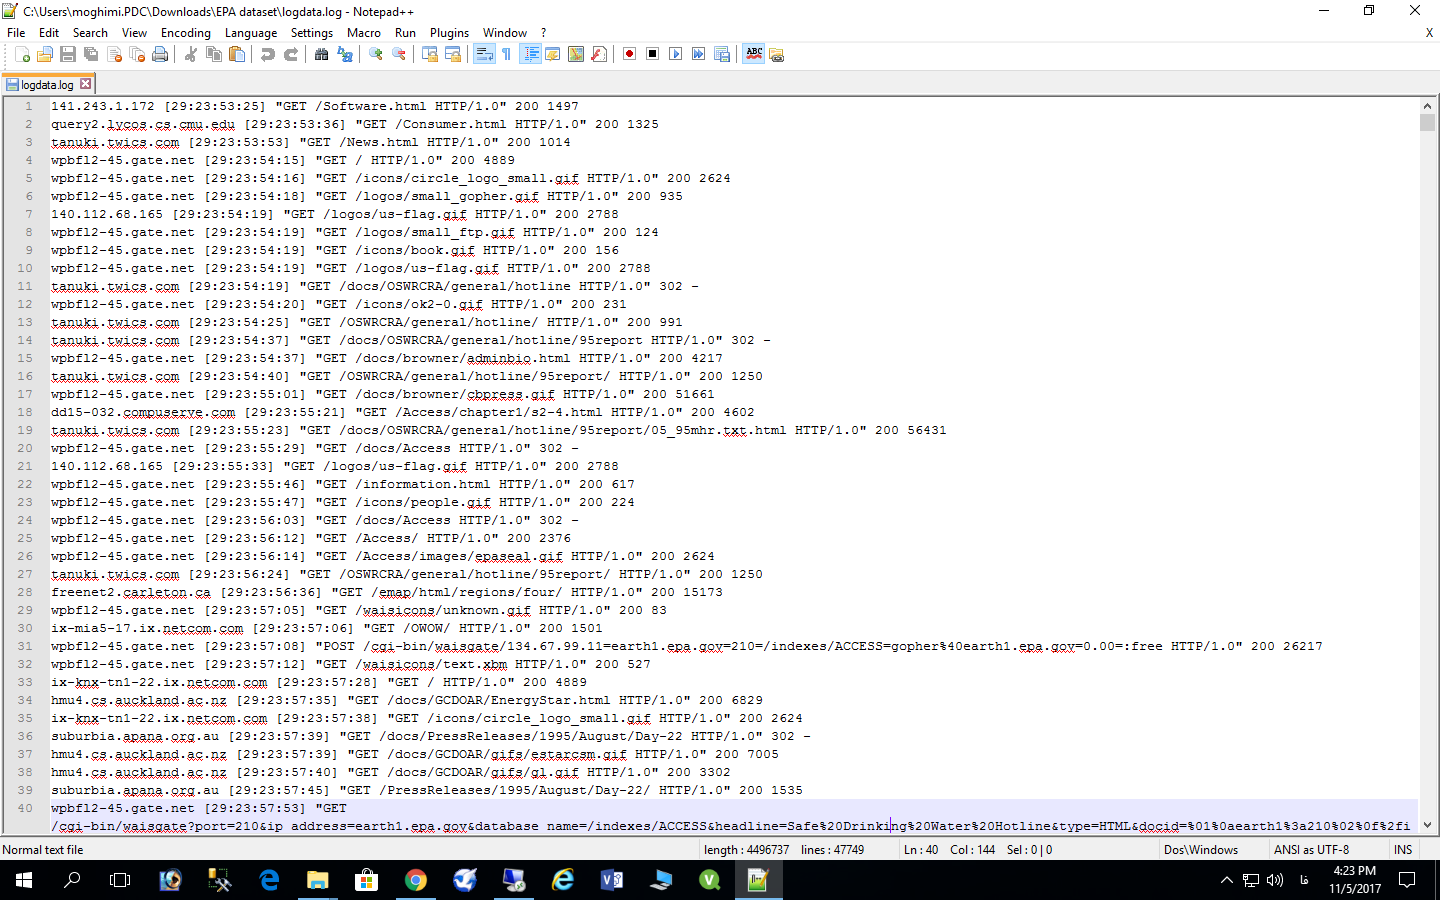The width and height of the screenshot is (1440, 900).
Task: Show hidden system tray icons chevron
Action: coord(1226,880)
